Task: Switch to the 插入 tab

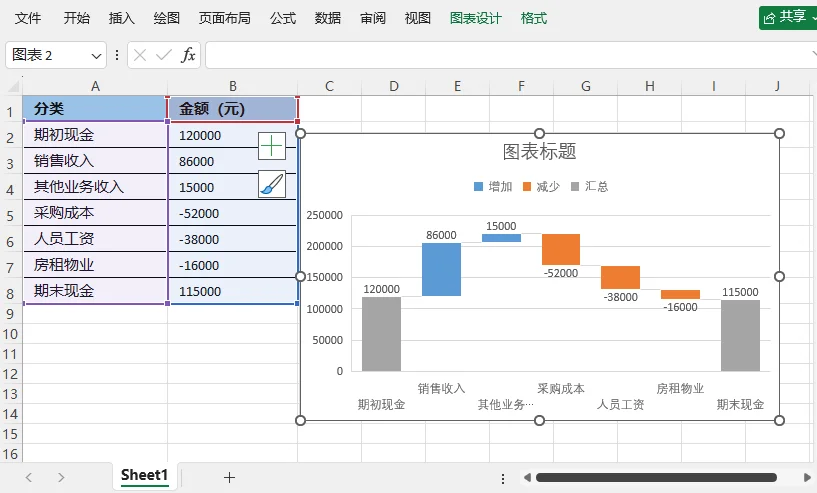Action: [121, 18]
